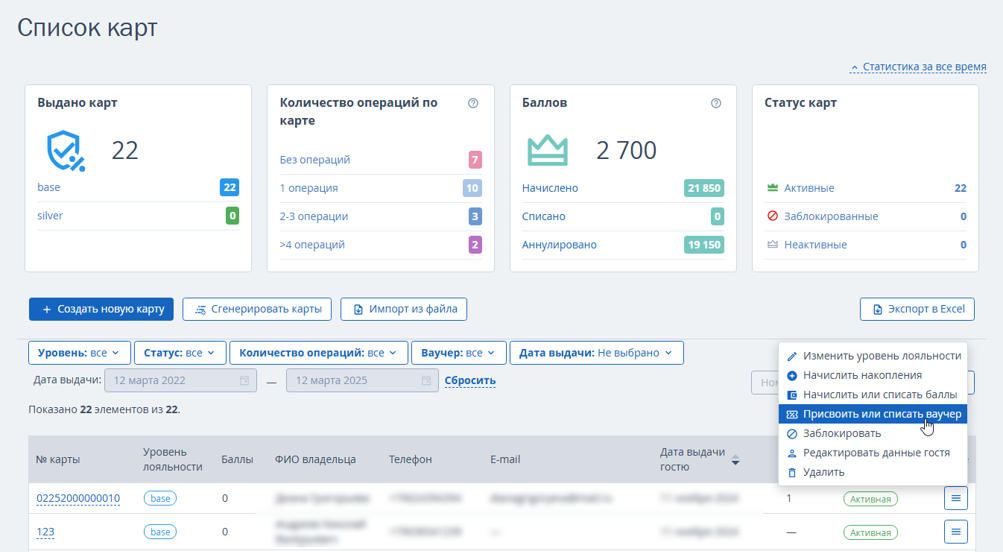
Task: Click the crown icon in Баллов card
Action: [x=548, y=151]
